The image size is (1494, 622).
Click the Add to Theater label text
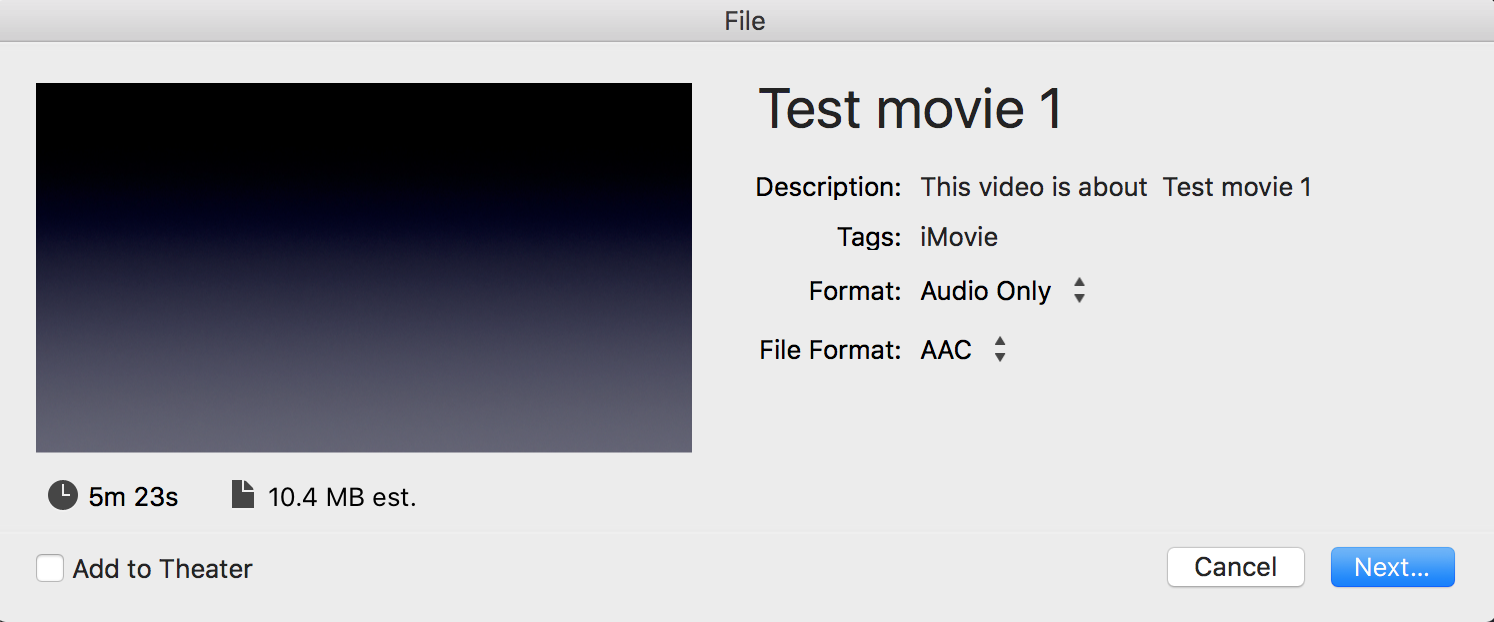click(x=163, y=569)
